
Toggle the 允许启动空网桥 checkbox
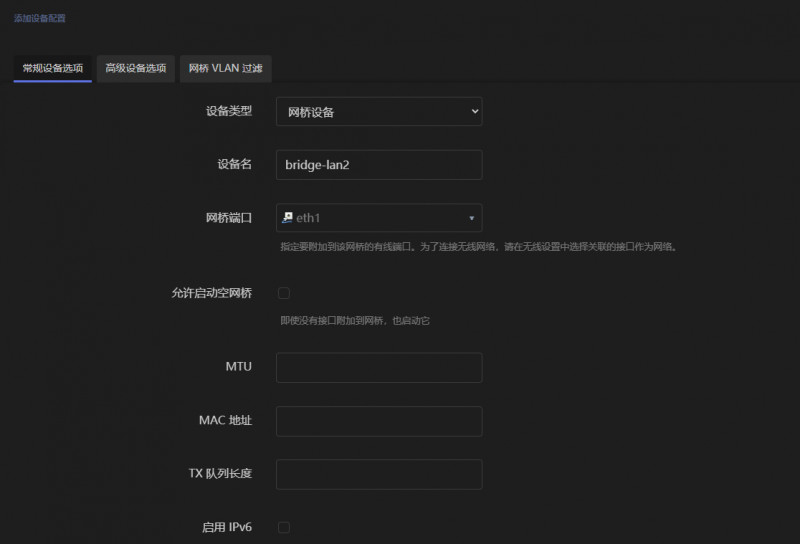pos(284,293)
